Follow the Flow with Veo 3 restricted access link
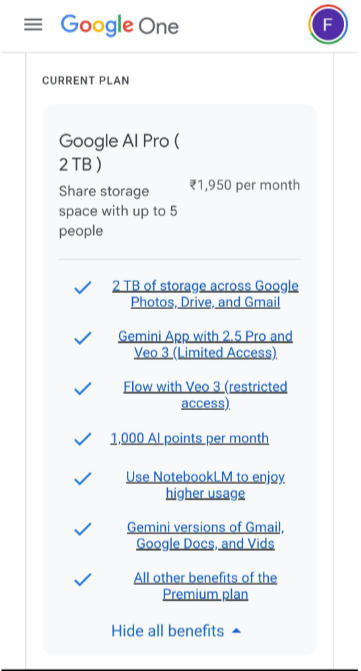 [205, 395]
